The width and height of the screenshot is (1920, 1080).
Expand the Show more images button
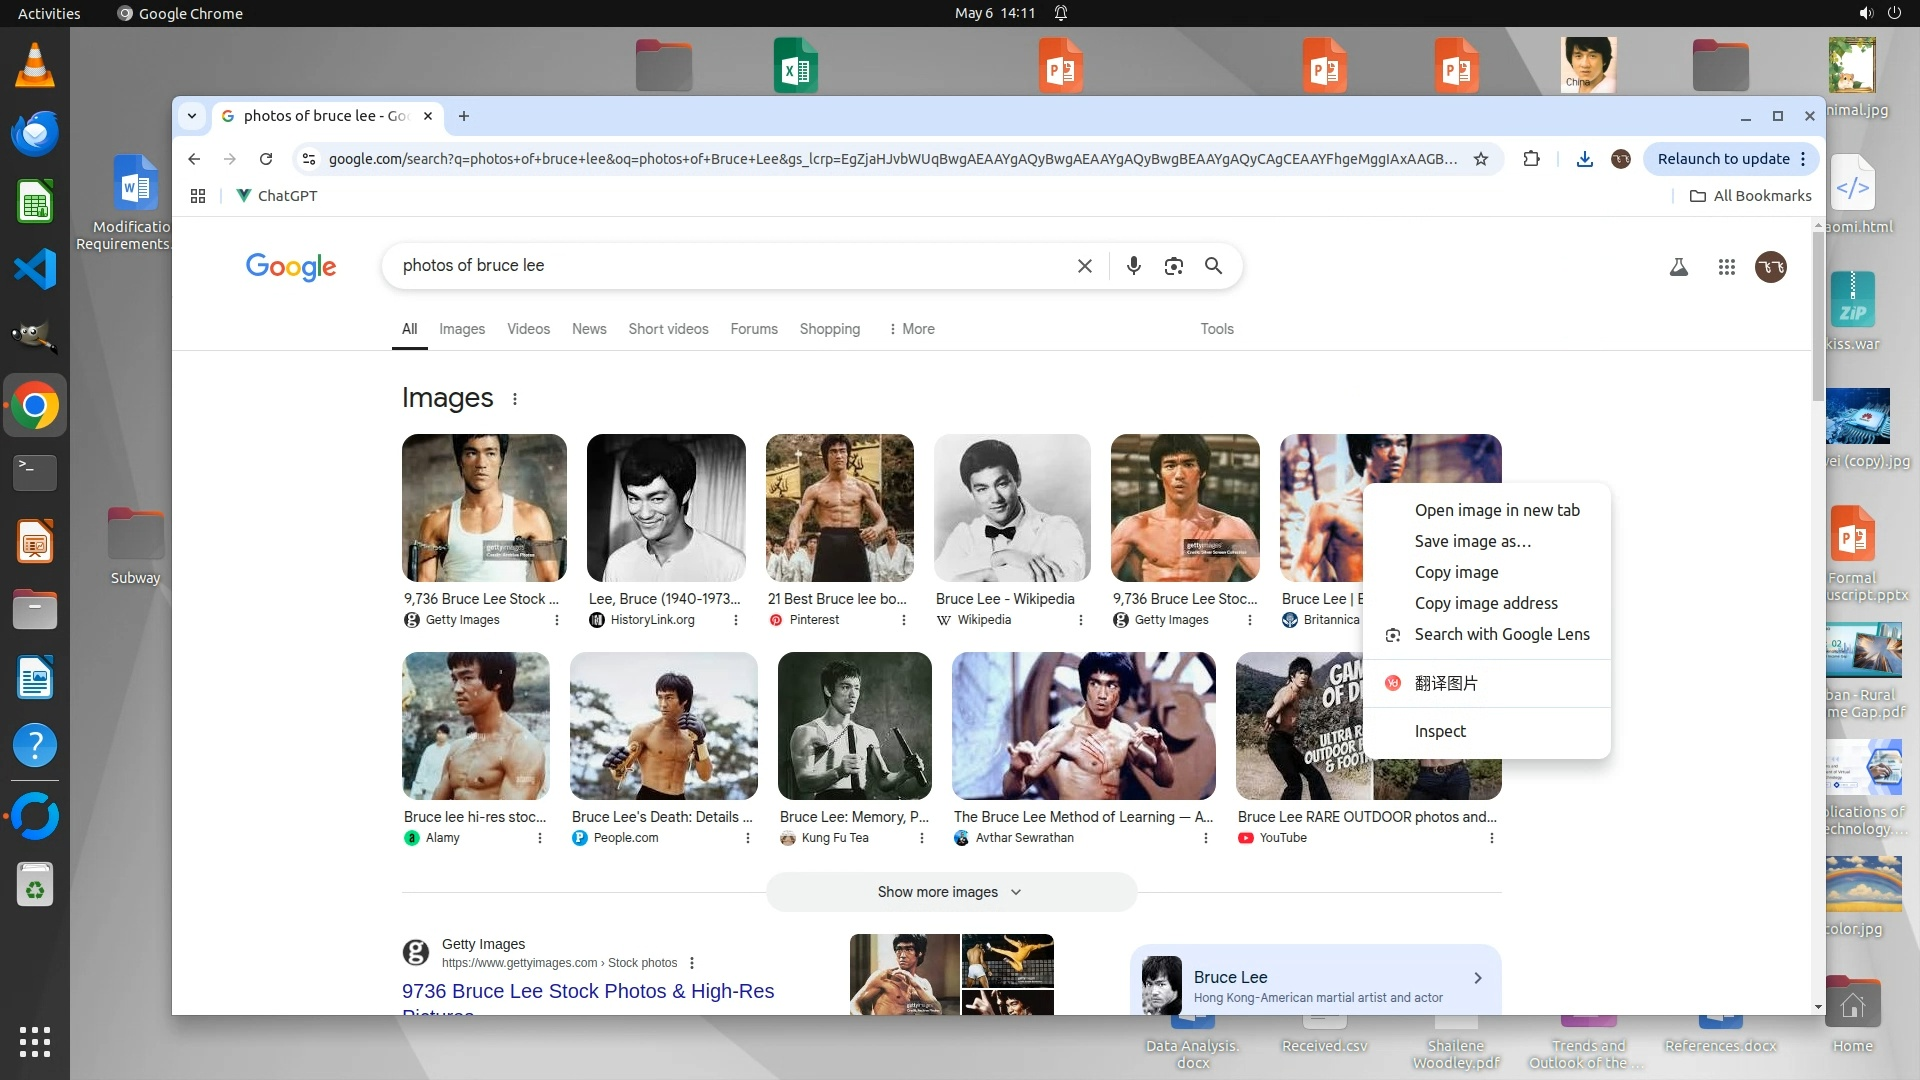tap(950, 892)
